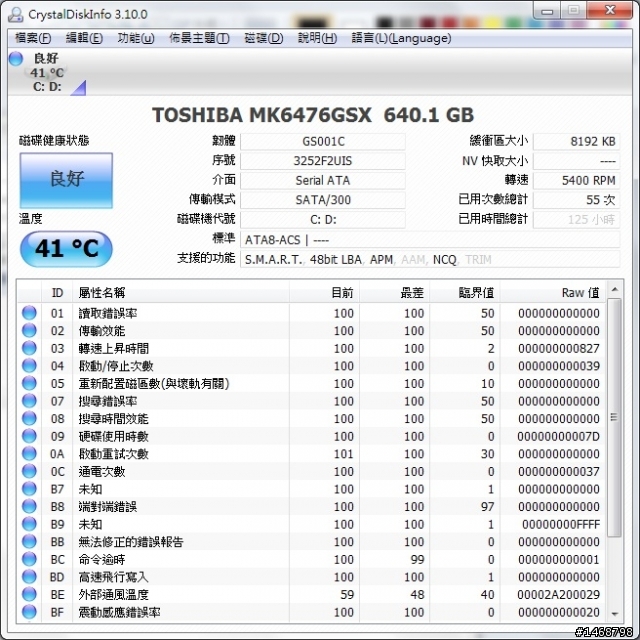Click the 磁碟機代號 field showing C: D:
The width and height of the screenshot is (640, 640).
323,220
